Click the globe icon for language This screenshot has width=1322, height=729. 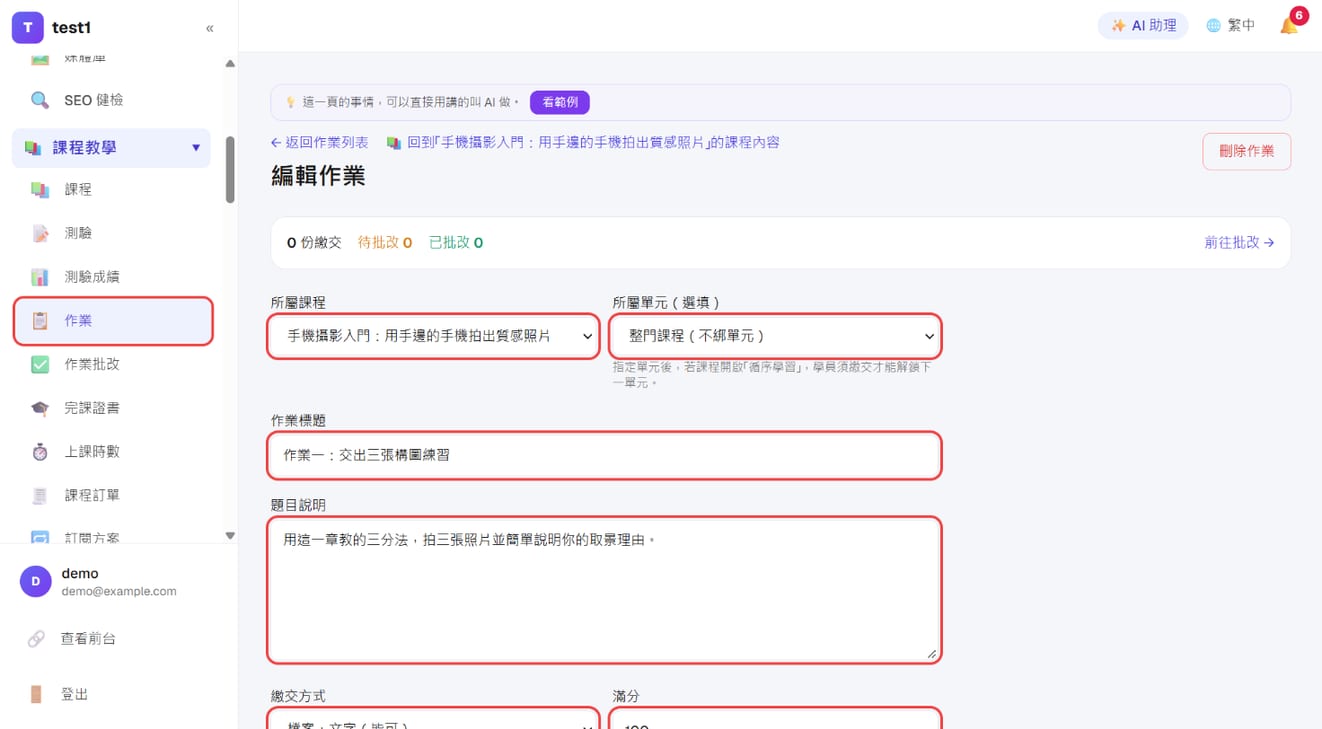click(x=1213, y=26)
